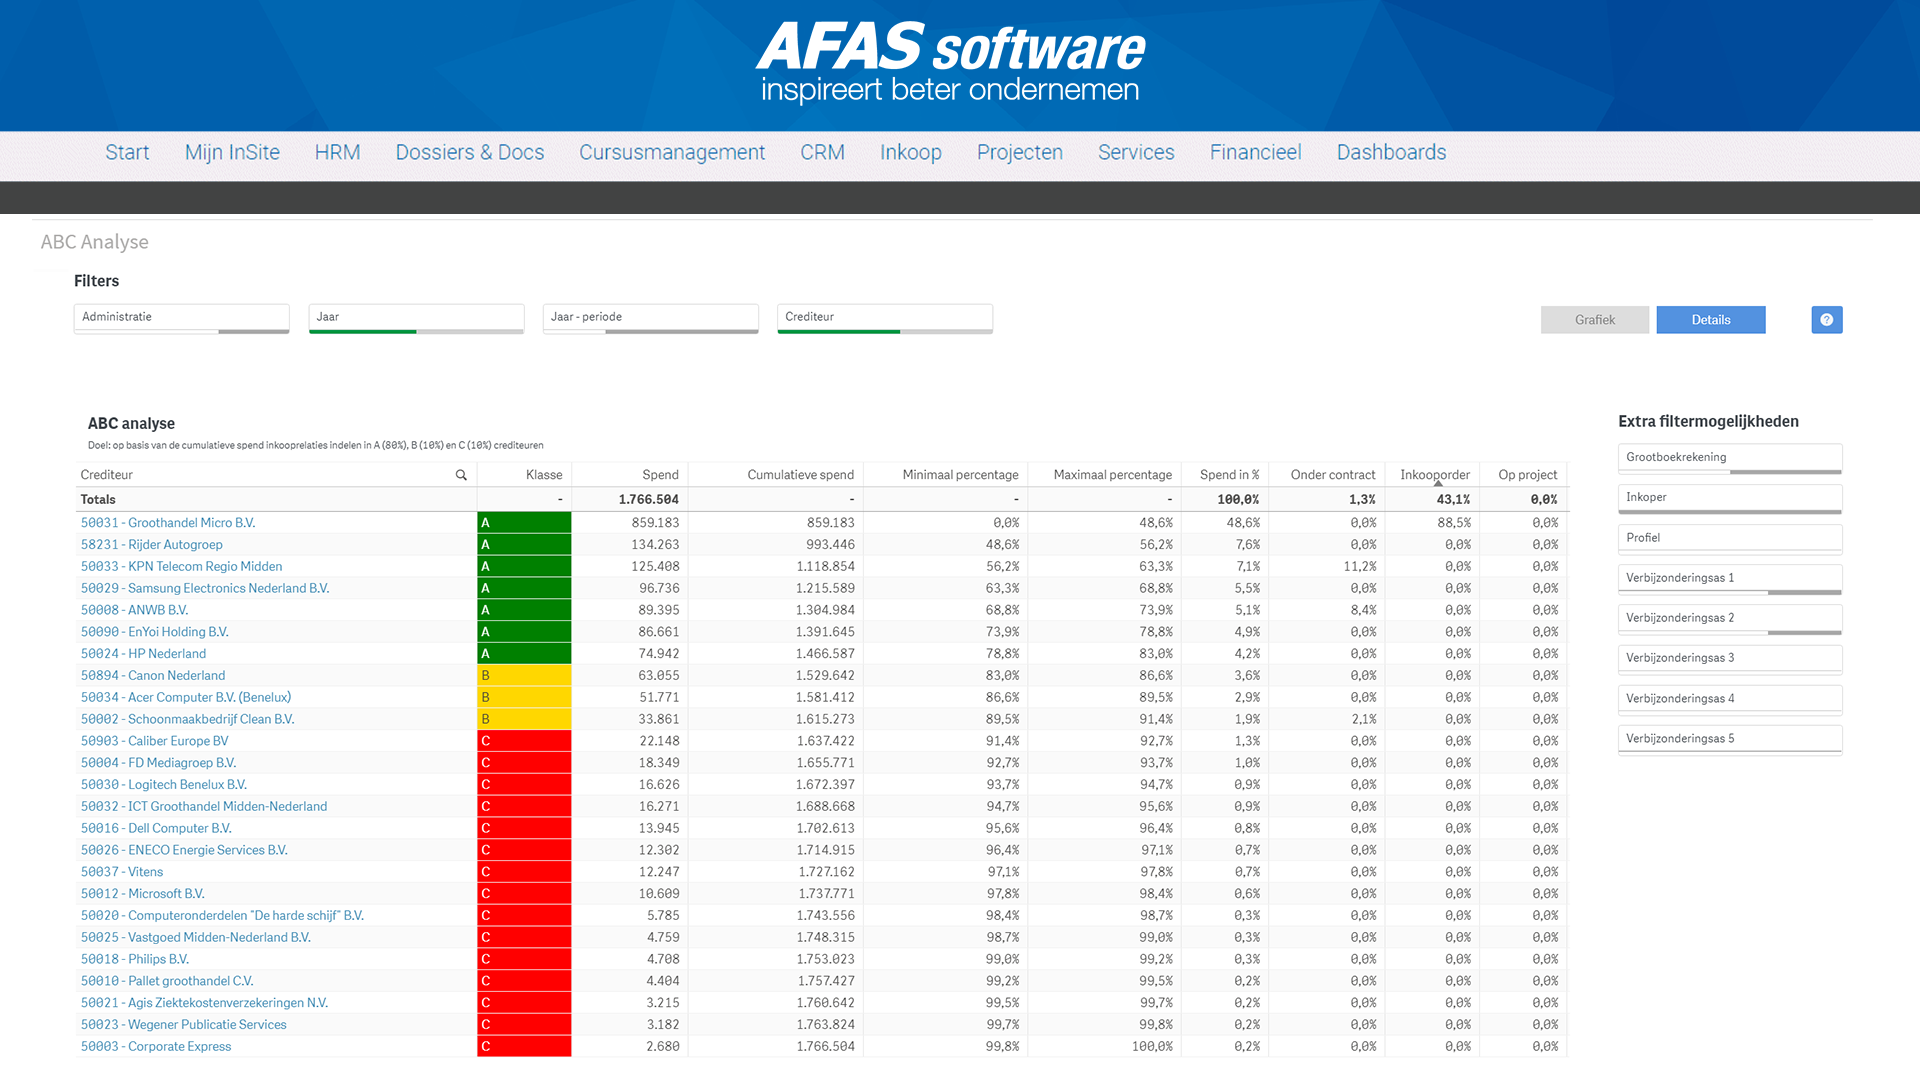Viewport: 1920px width, 1080px height.
Task: Click Onder contract value 11,2% for KPN
Action: click(x=1360, y=567)
